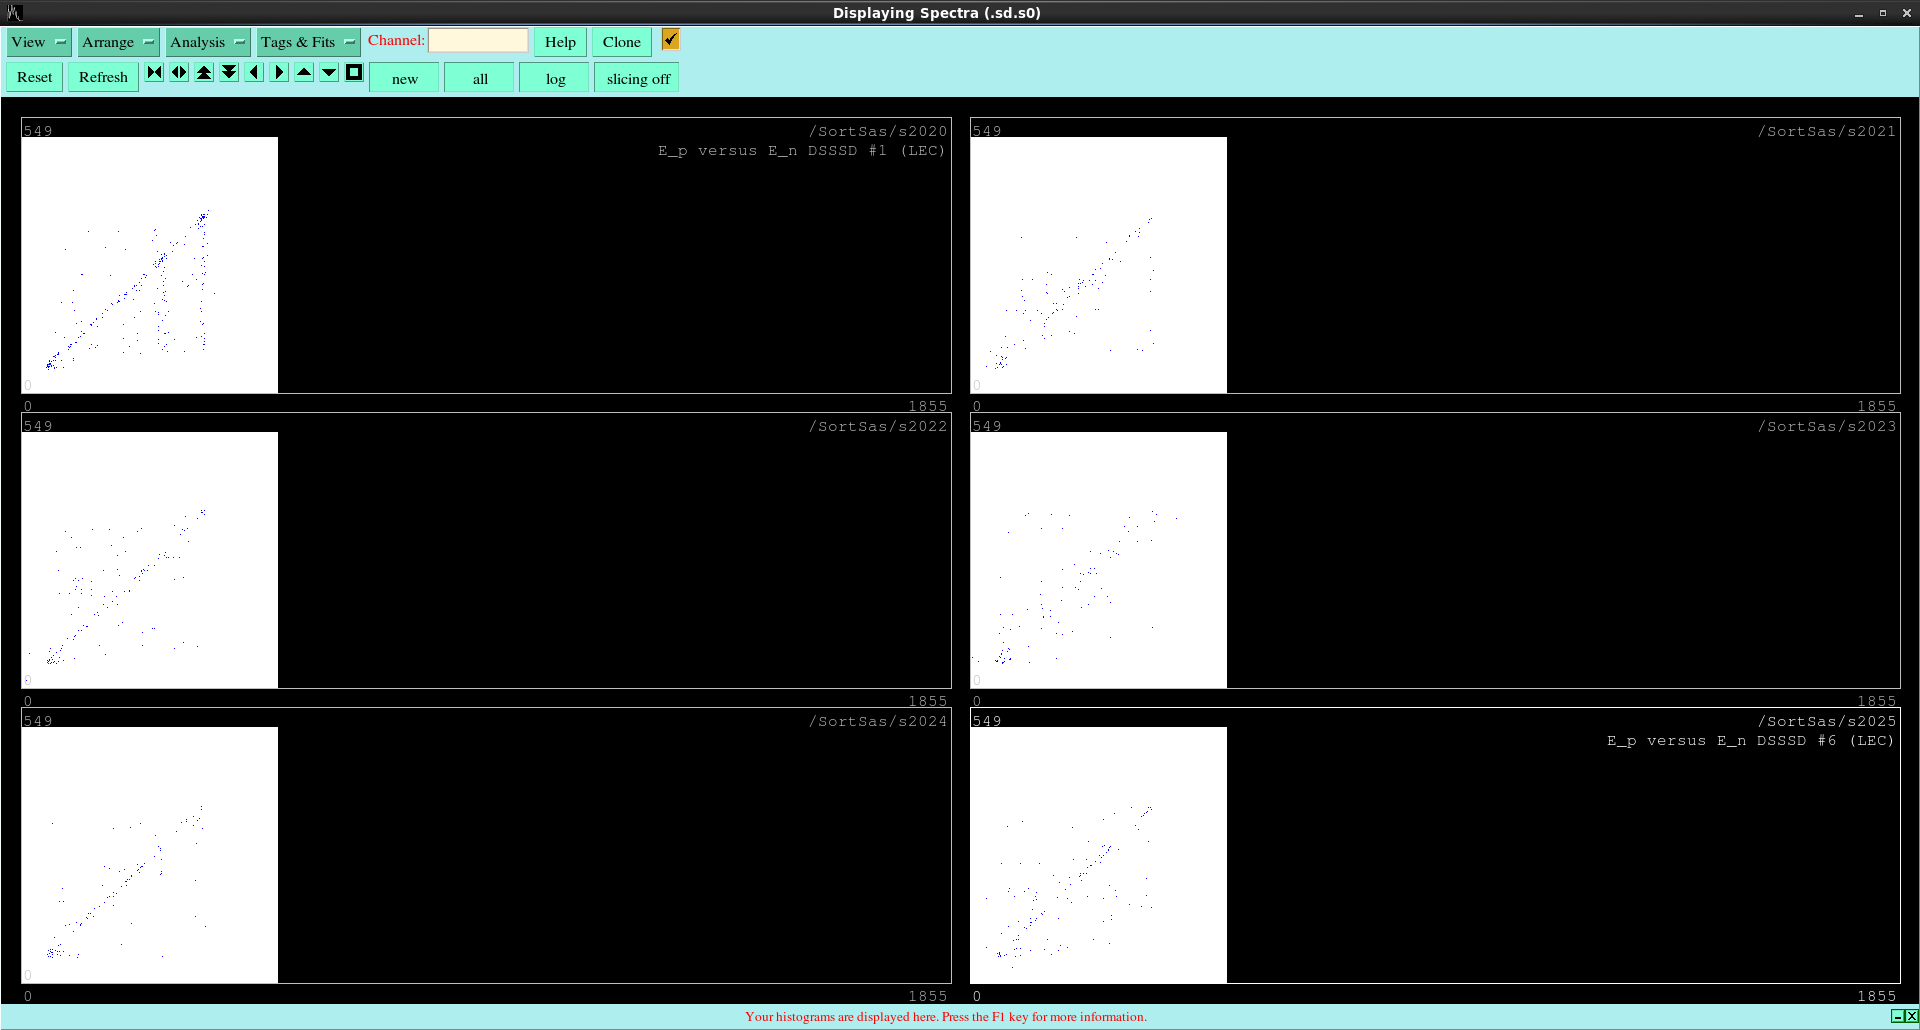Select the s2020 spectrum scatter plot
Viewport: 1920px width, 1030px height.
point(150,265)
